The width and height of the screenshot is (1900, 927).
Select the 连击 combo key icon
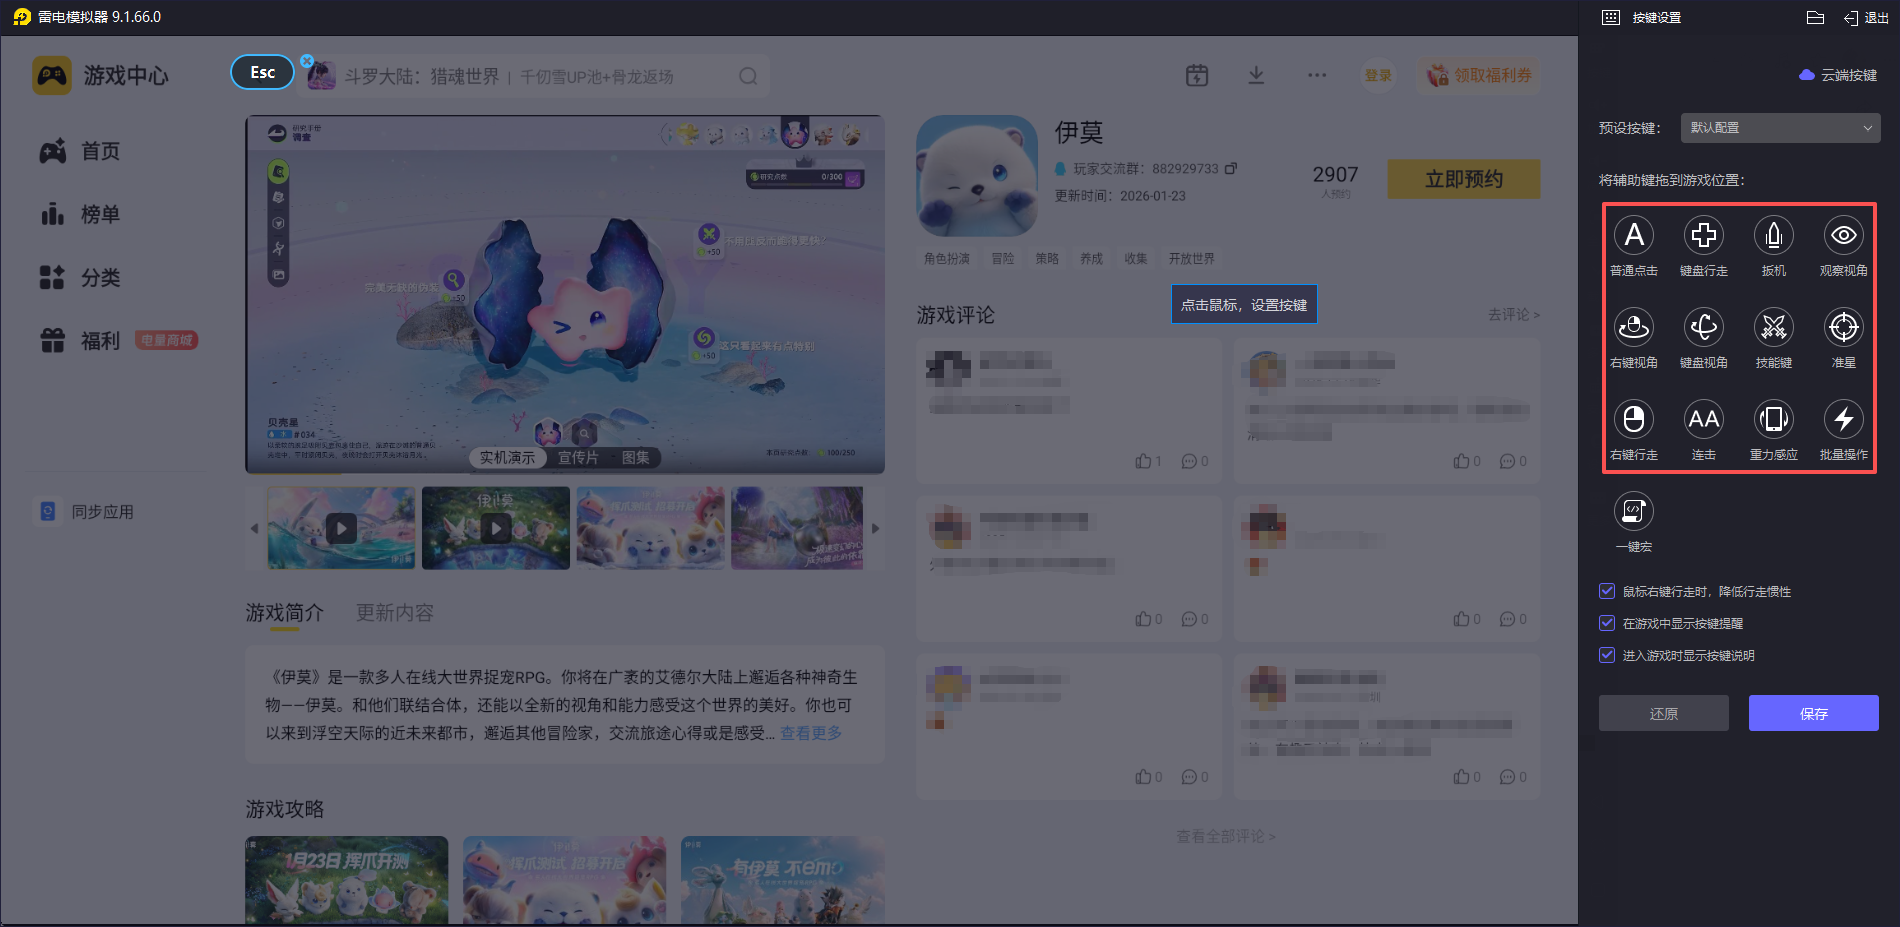[x=1704, y=420]
